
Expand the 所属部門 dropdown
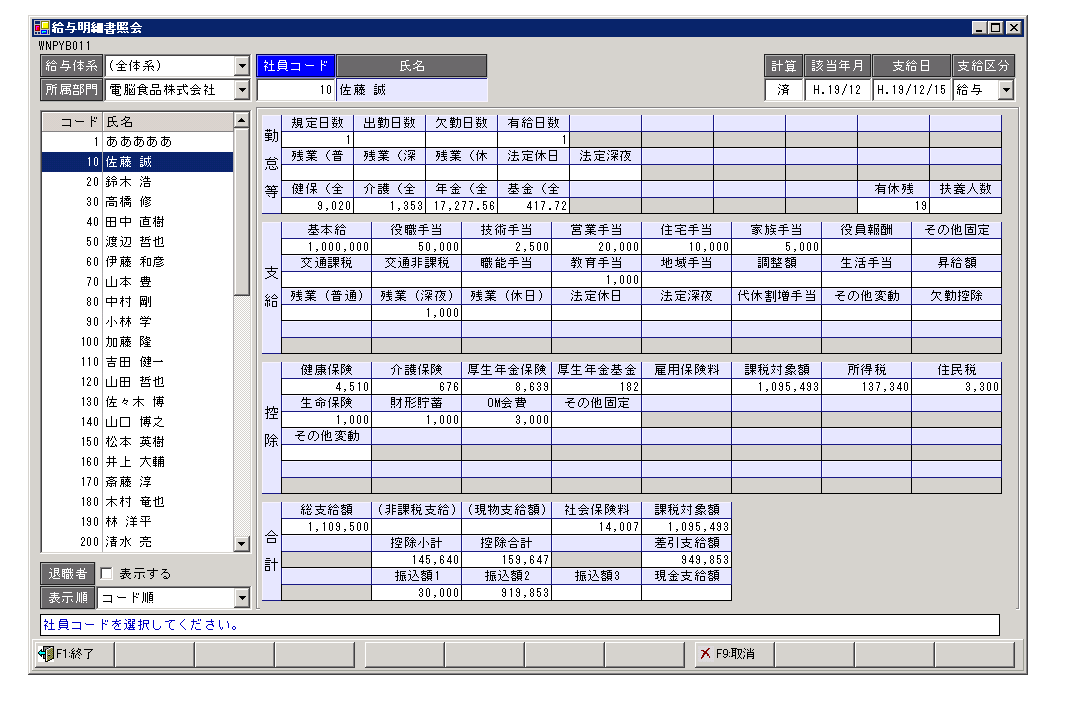click(241, 90)
